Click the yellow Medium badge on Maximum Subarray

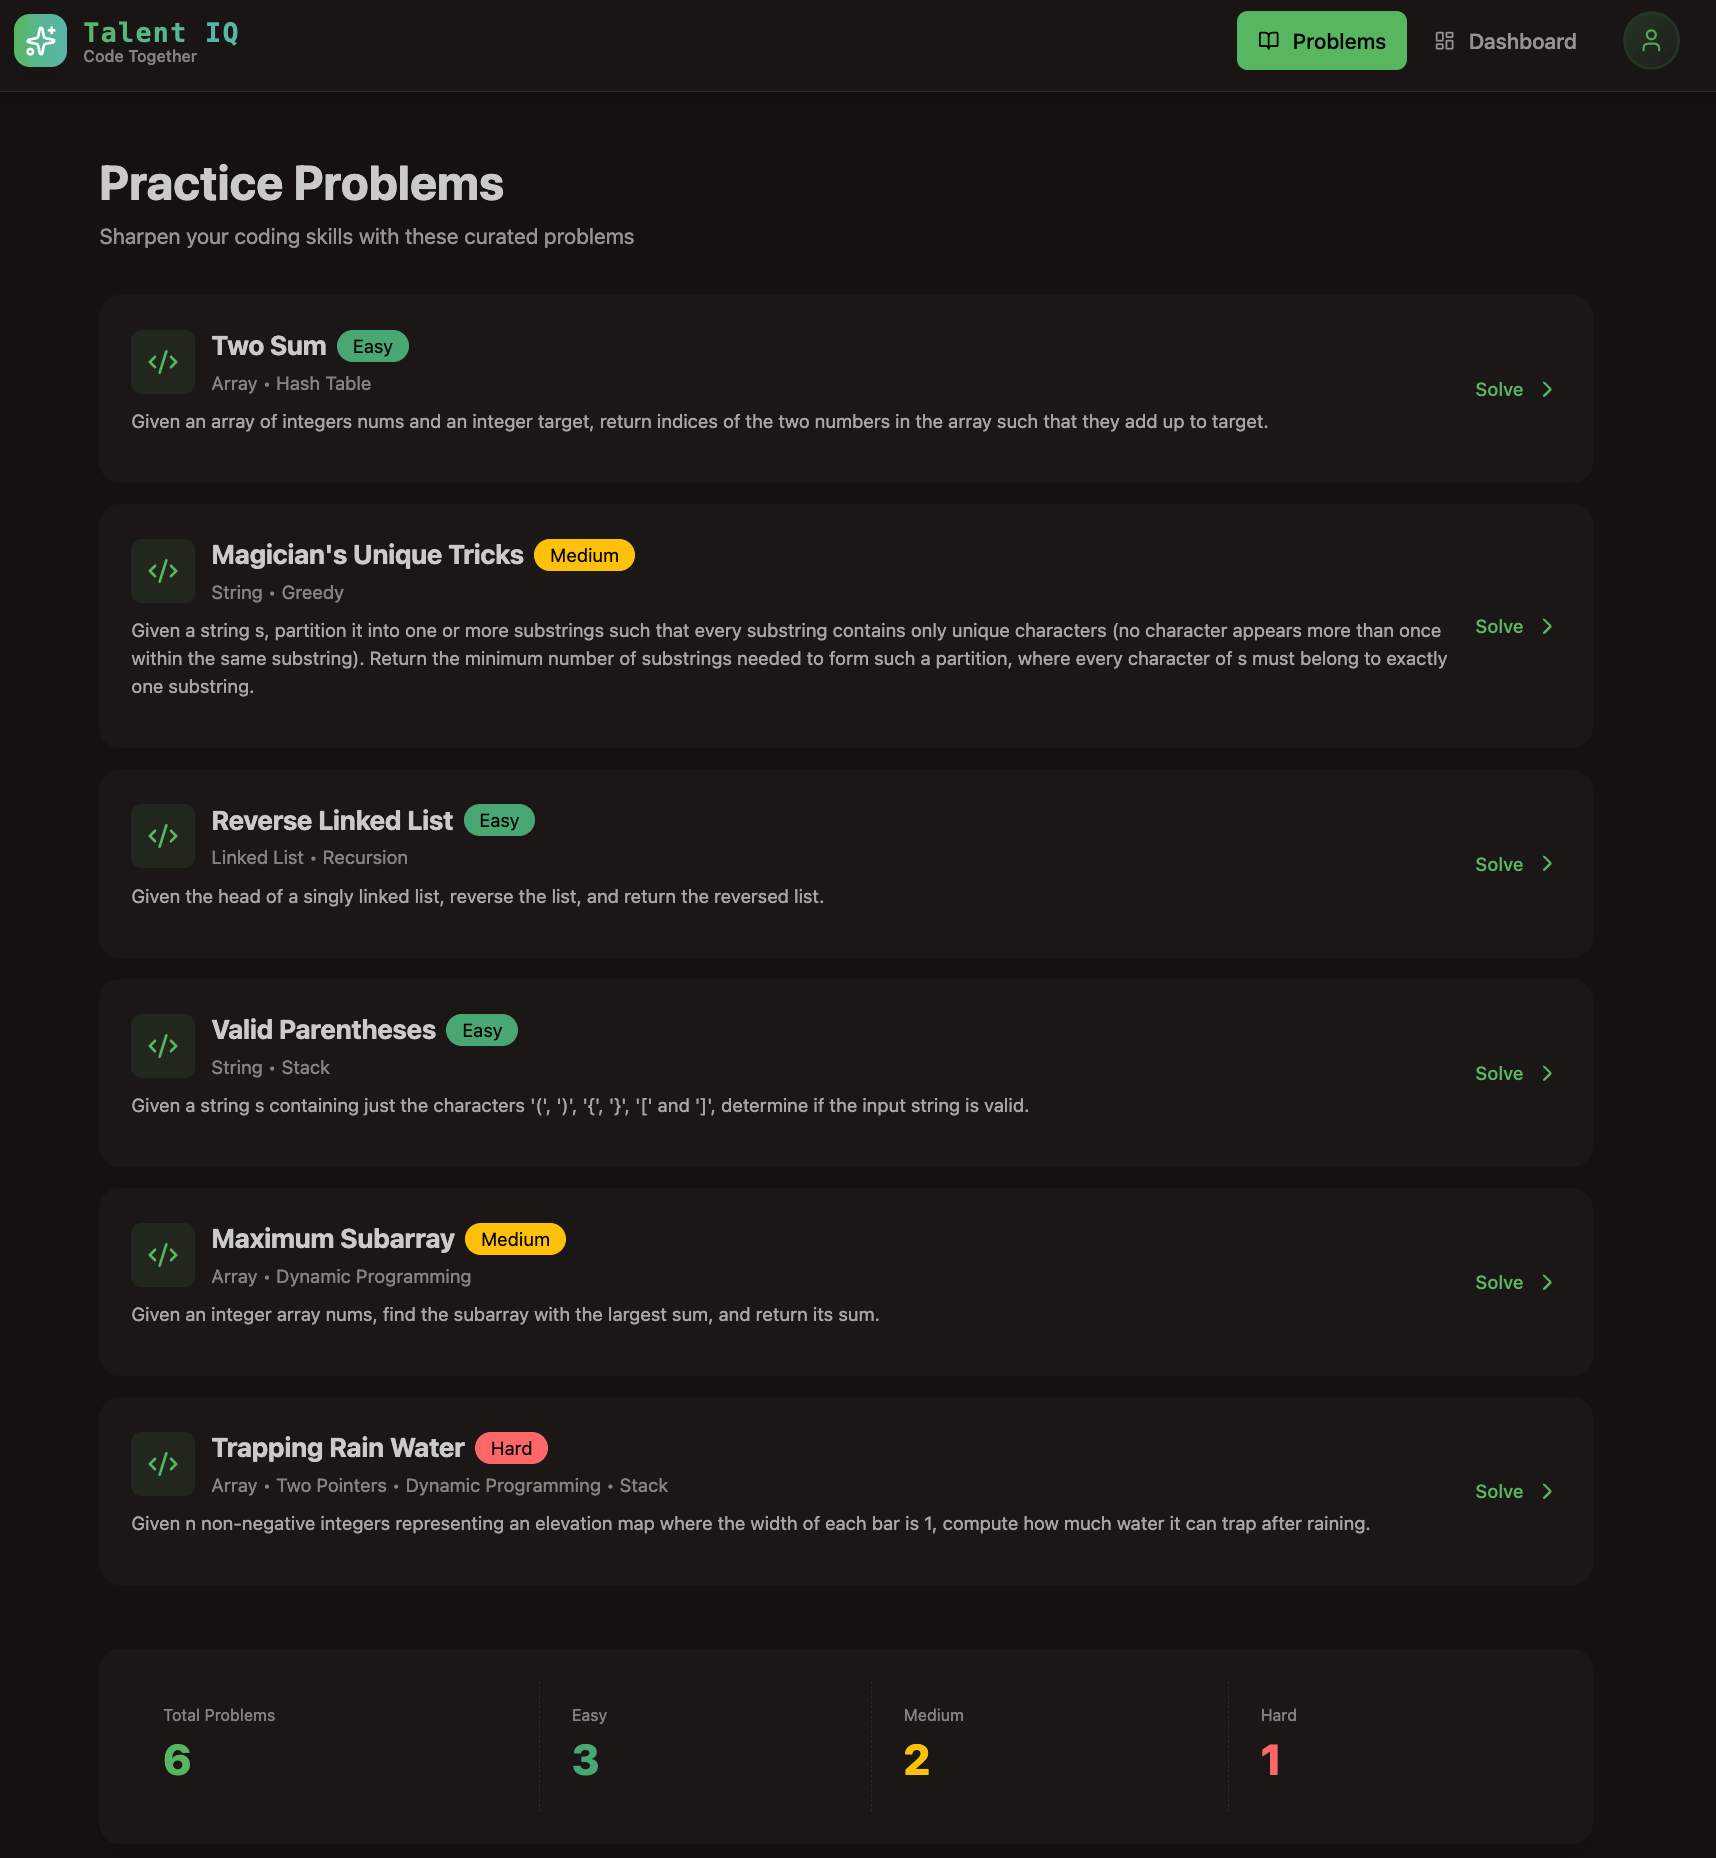tap(515, 1239)
